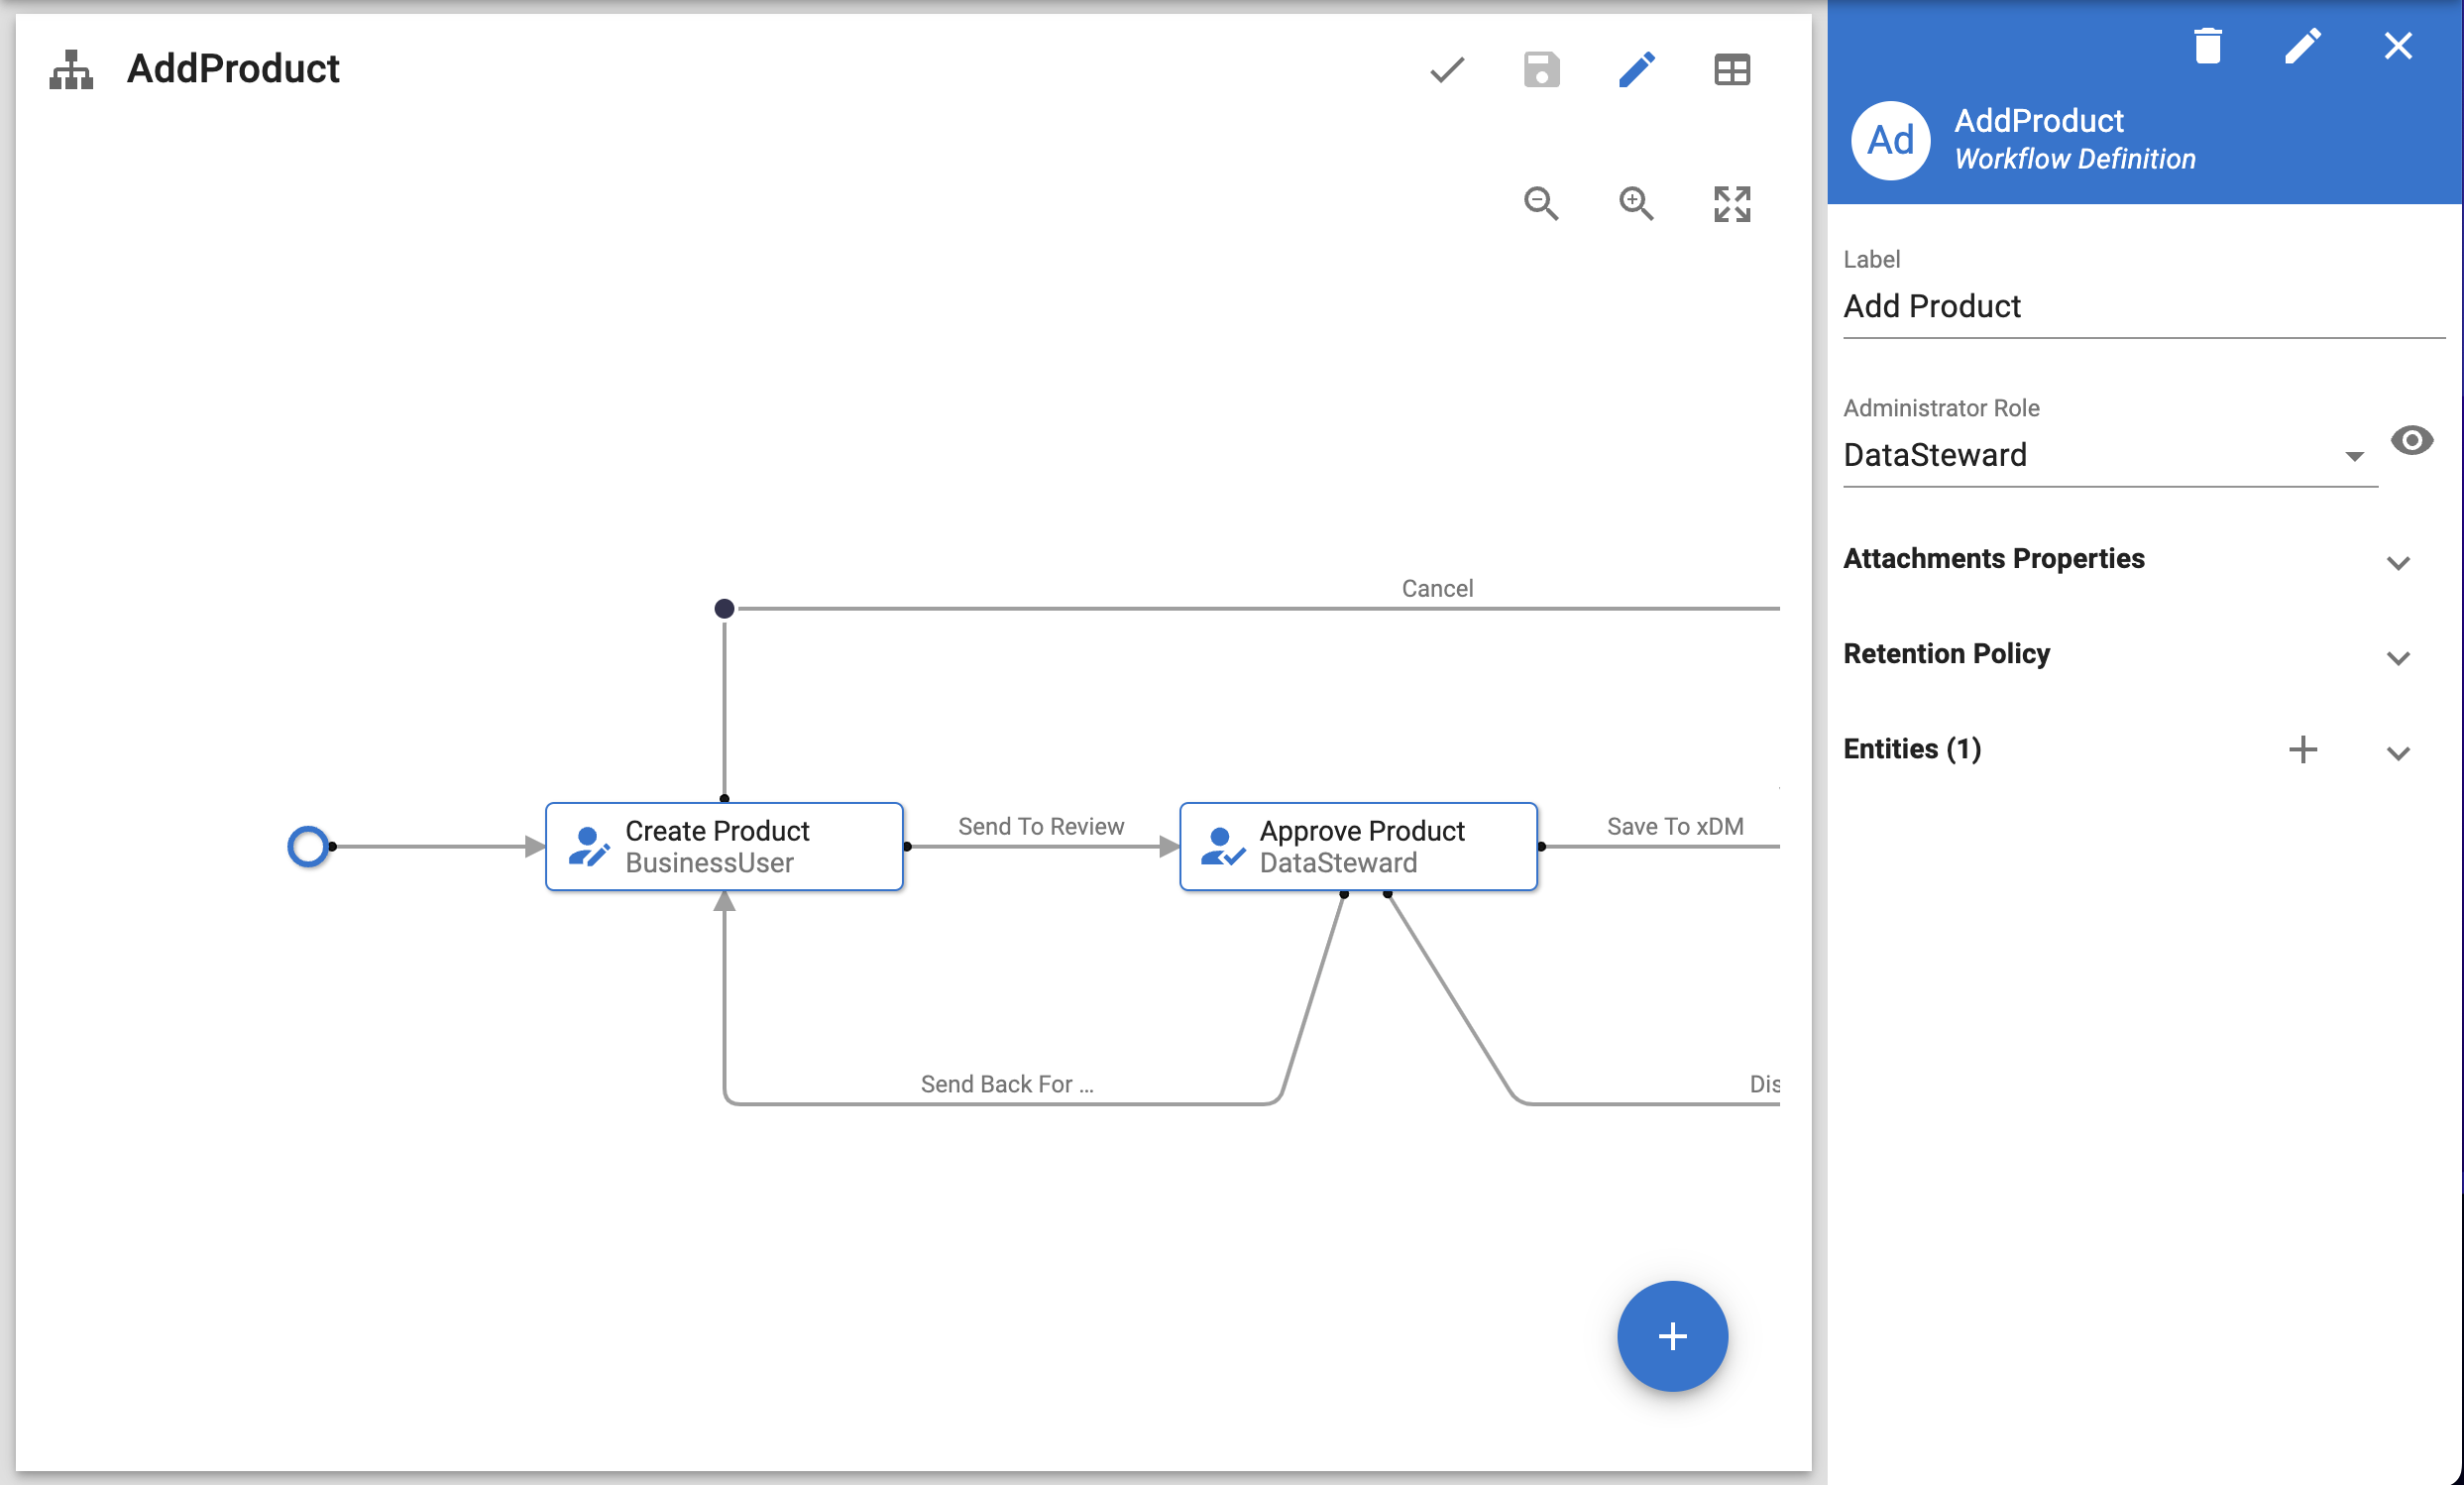Select the fit-to-screen expand icon
This screenshot has width=2464, height=1485.
coord(1731,204)
